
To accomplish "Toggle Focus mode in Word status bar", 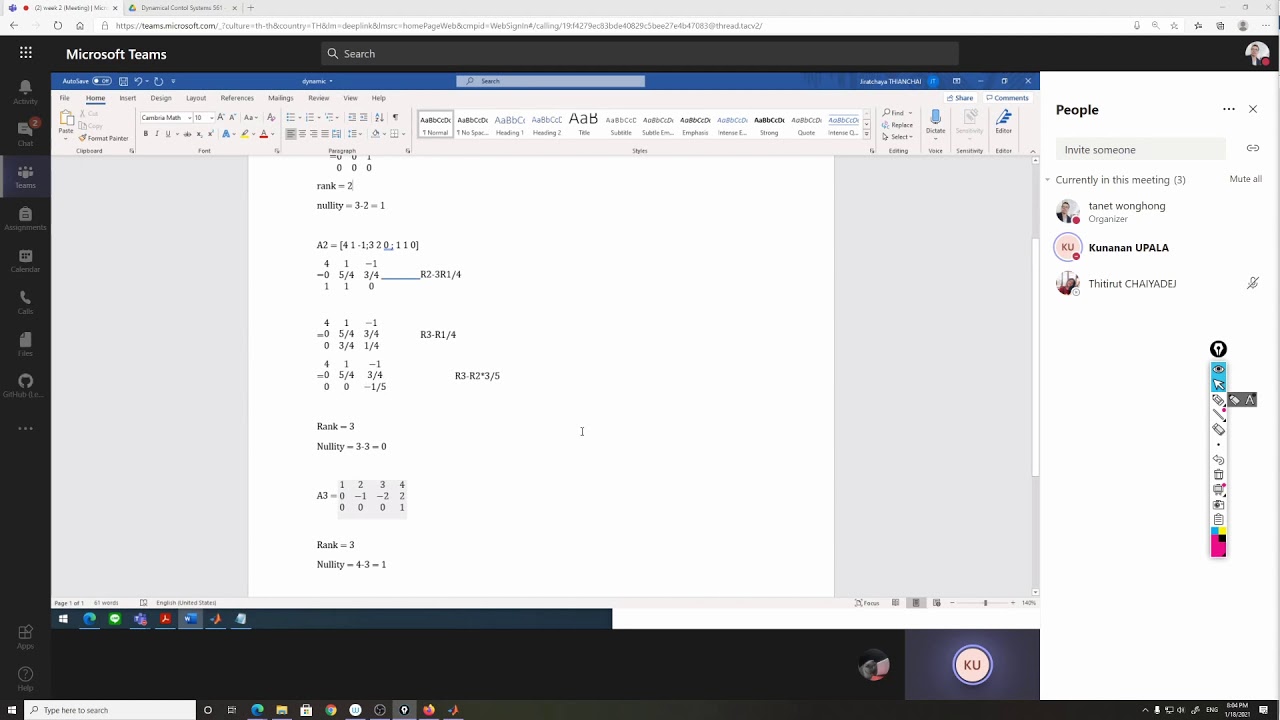I will (x=867, y=603).
